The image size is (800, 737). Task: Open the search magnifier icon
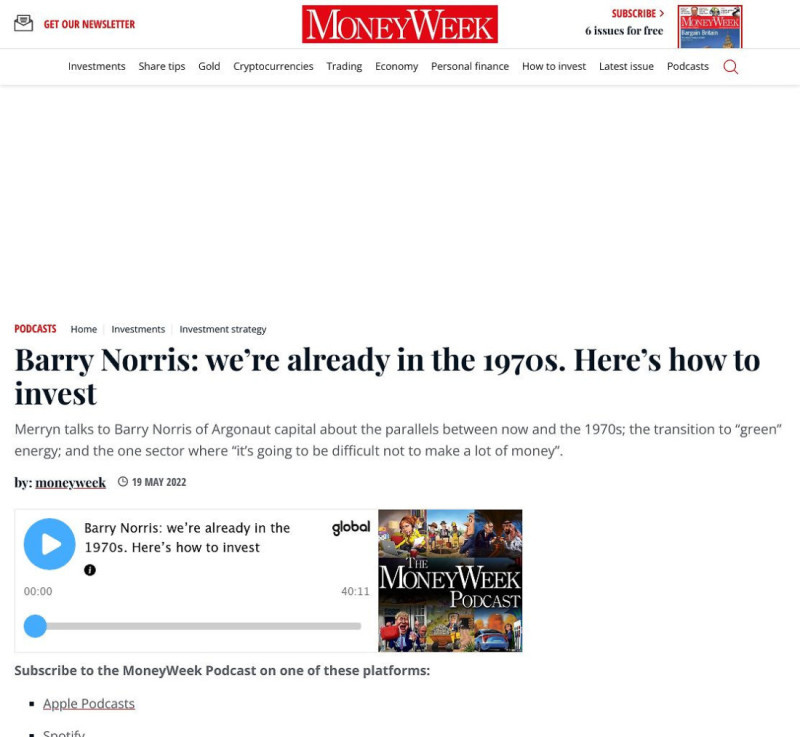[730, 67]
